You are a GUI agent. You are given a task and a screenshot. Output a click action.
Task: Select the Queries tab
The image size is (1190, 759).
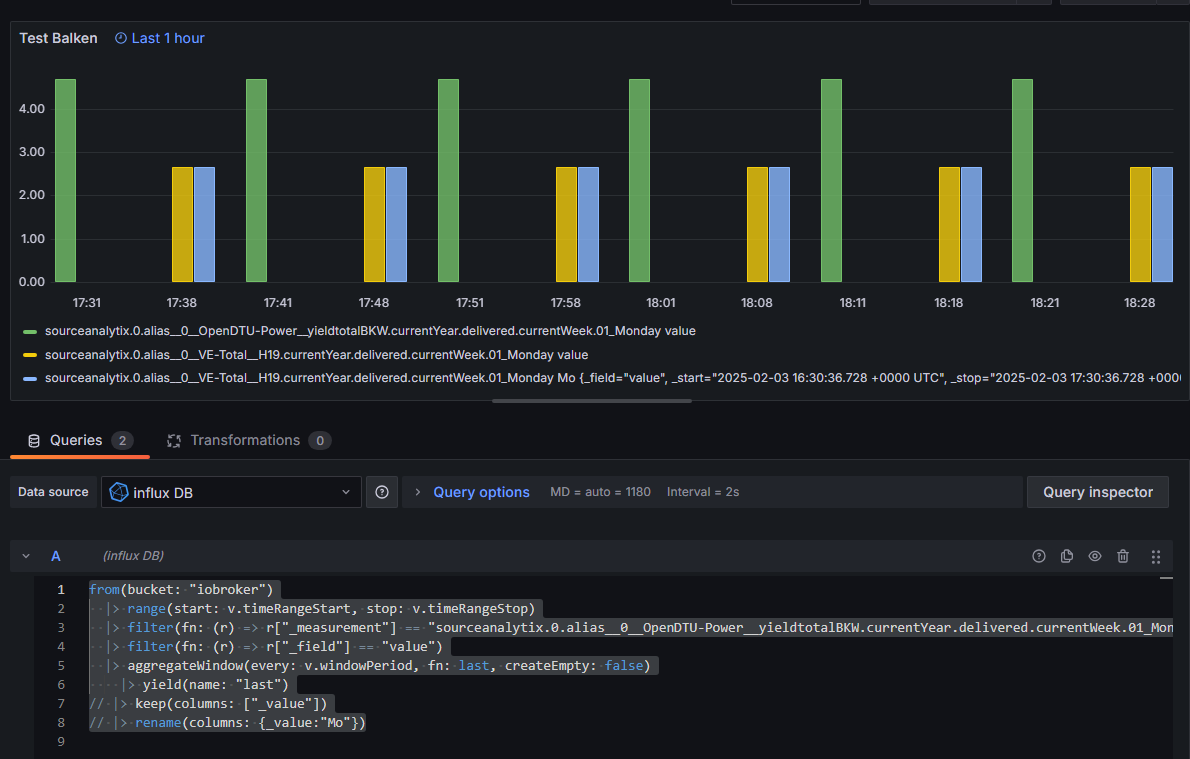[x=76, y=440]
